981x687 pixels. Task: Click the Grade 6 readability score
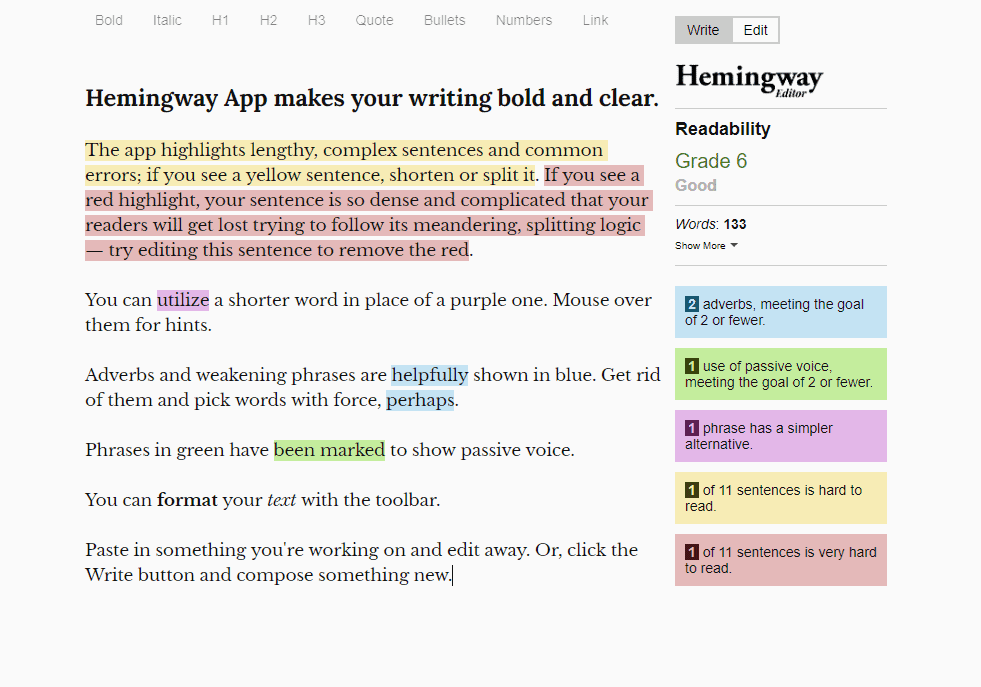(x=711, y=161)
